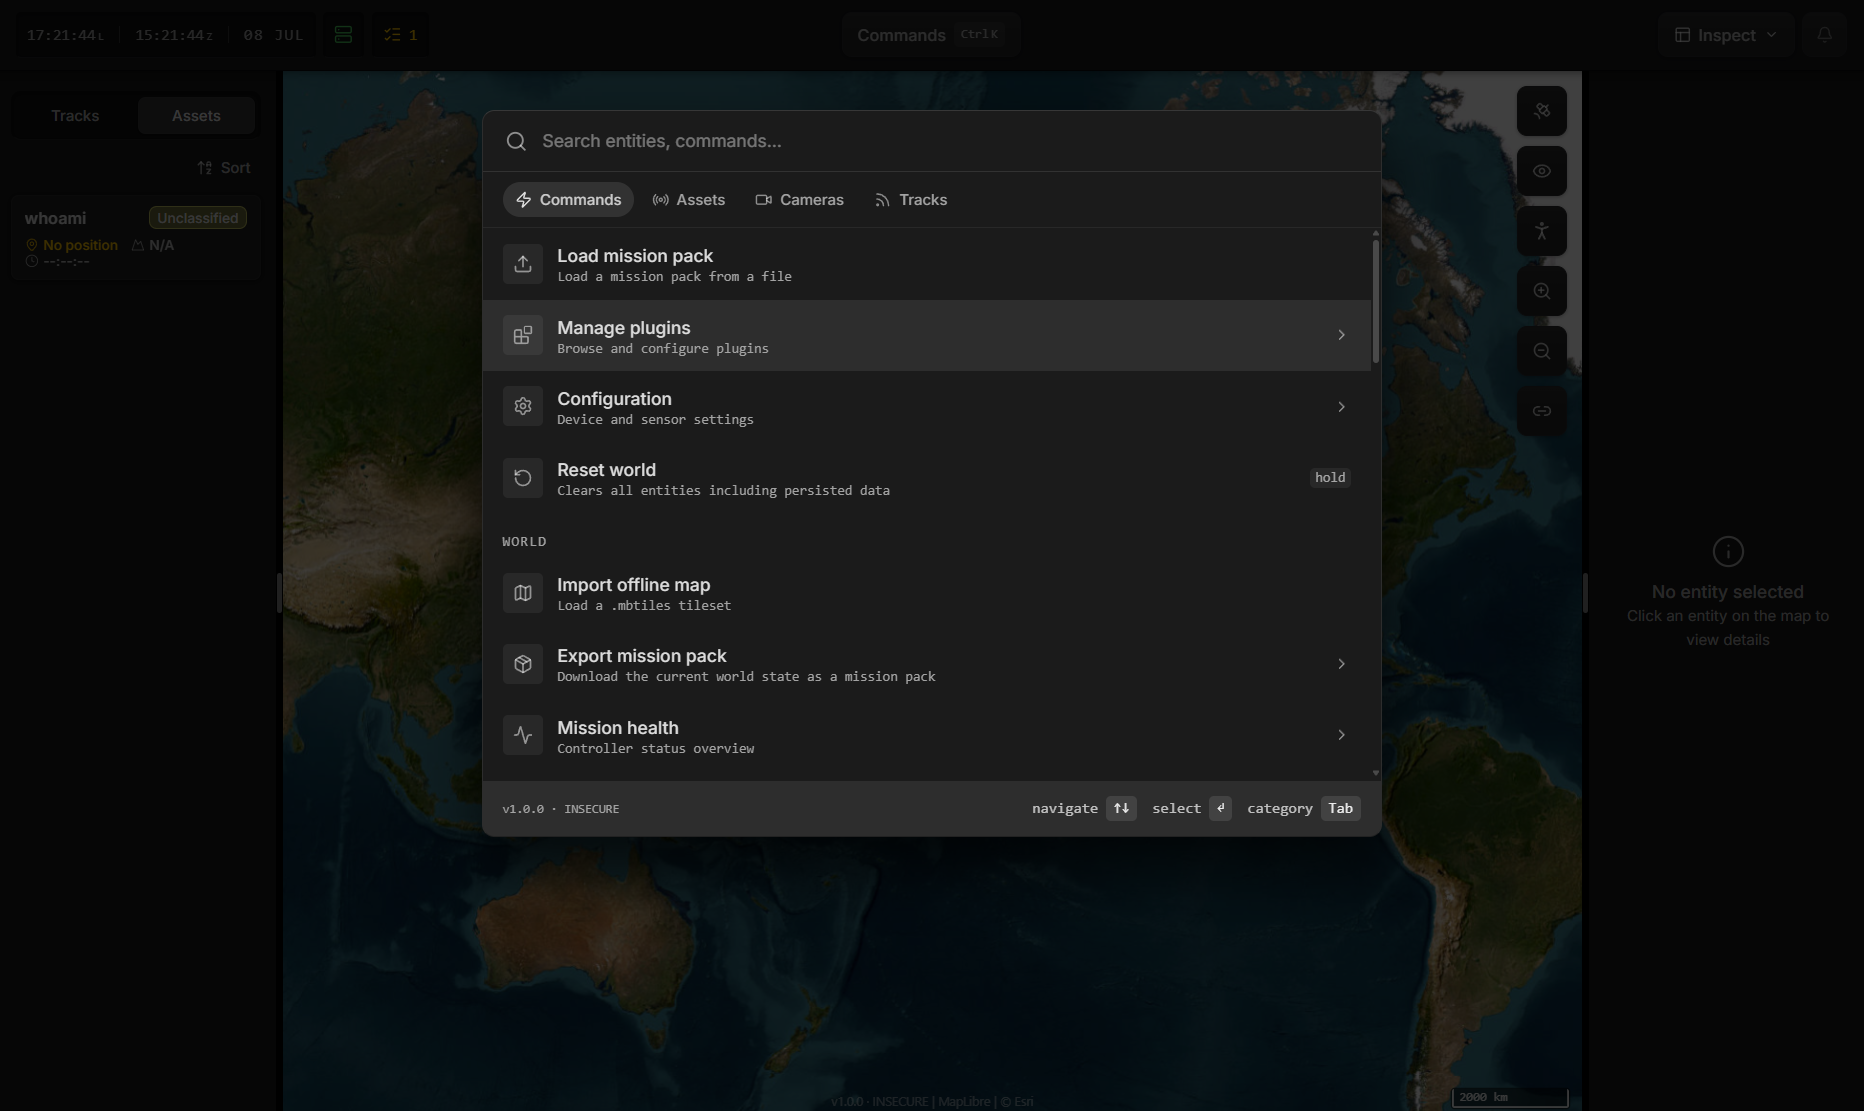Viewport: 1864px width, 1111px height.
Task: Click the navigate arrows key hint
Action: [x=1121, y=808]
